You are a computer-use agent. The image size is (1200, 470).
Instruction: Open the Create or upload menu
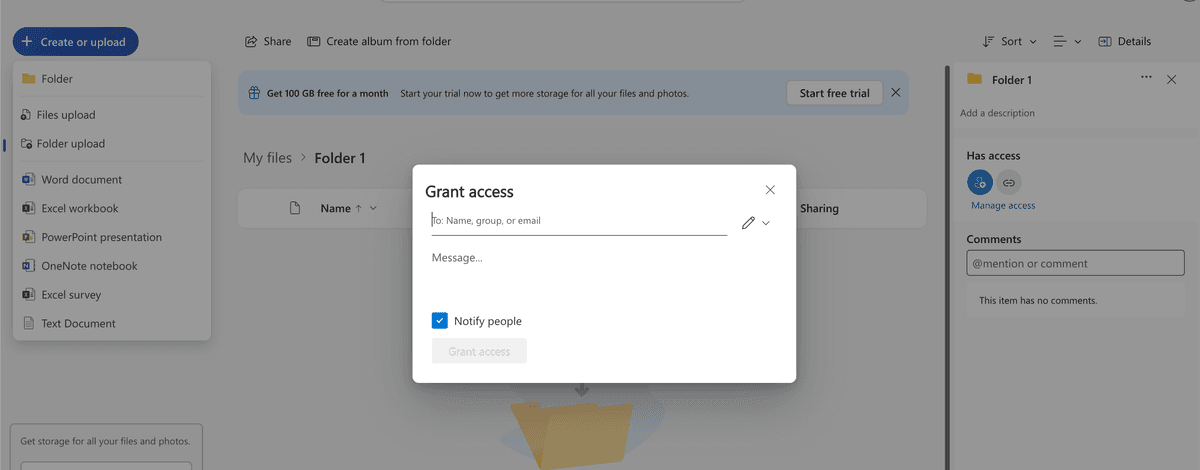pos(76,42)
